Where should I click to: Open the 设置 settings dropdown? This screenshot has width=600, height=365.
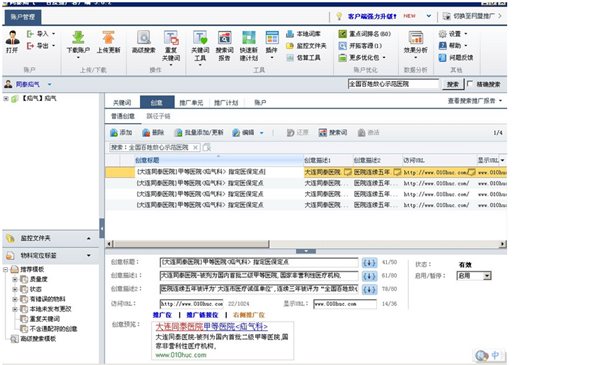[x=466, y=34]
